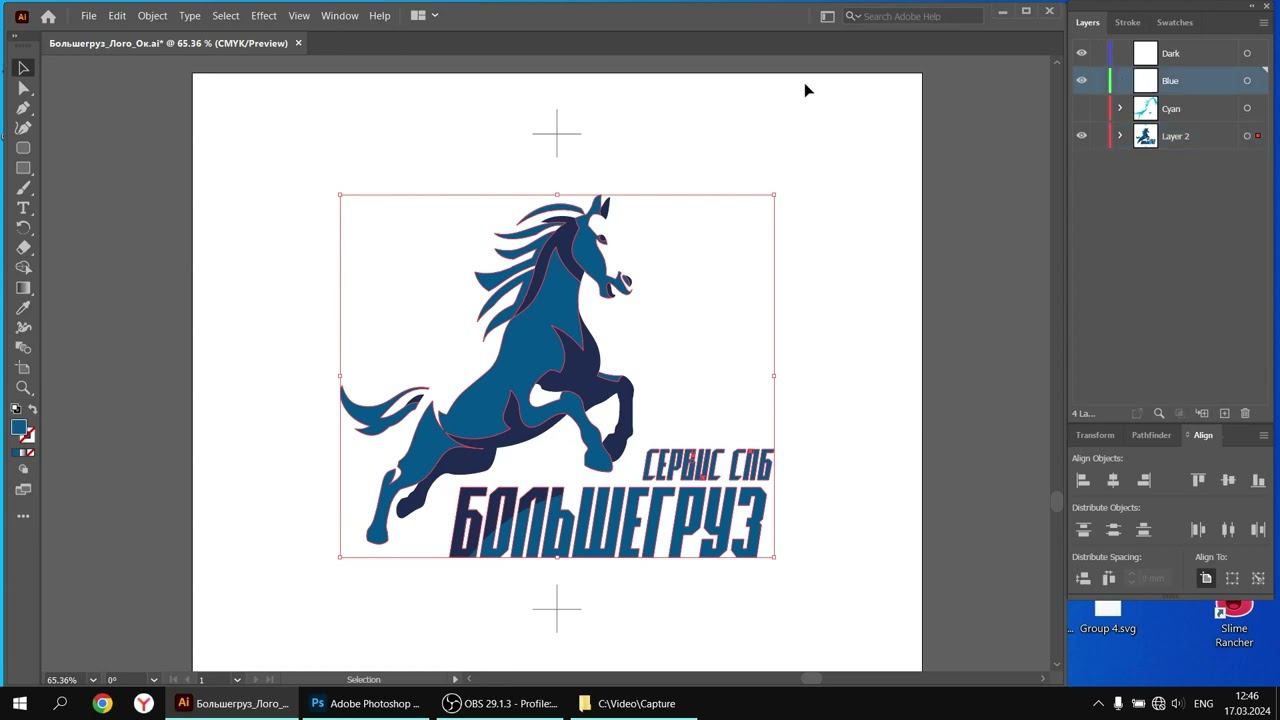The width and height of the screenshot is (1280, 720).
Task: Click Horizontal Distribute Left icon
Action: point(1198,530)
